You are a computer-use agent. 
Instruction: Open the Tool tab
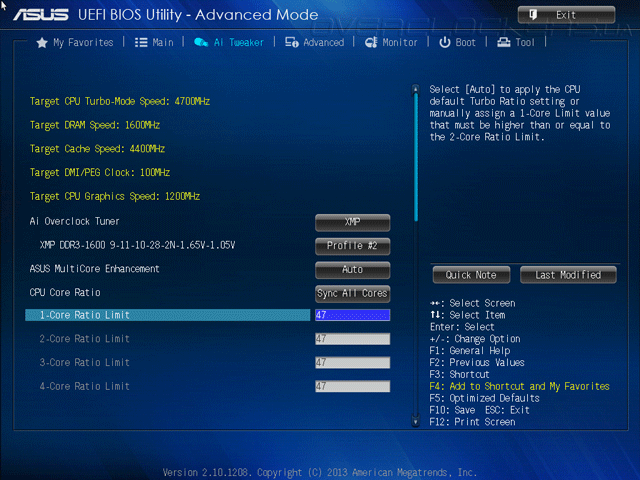[516, 42]
